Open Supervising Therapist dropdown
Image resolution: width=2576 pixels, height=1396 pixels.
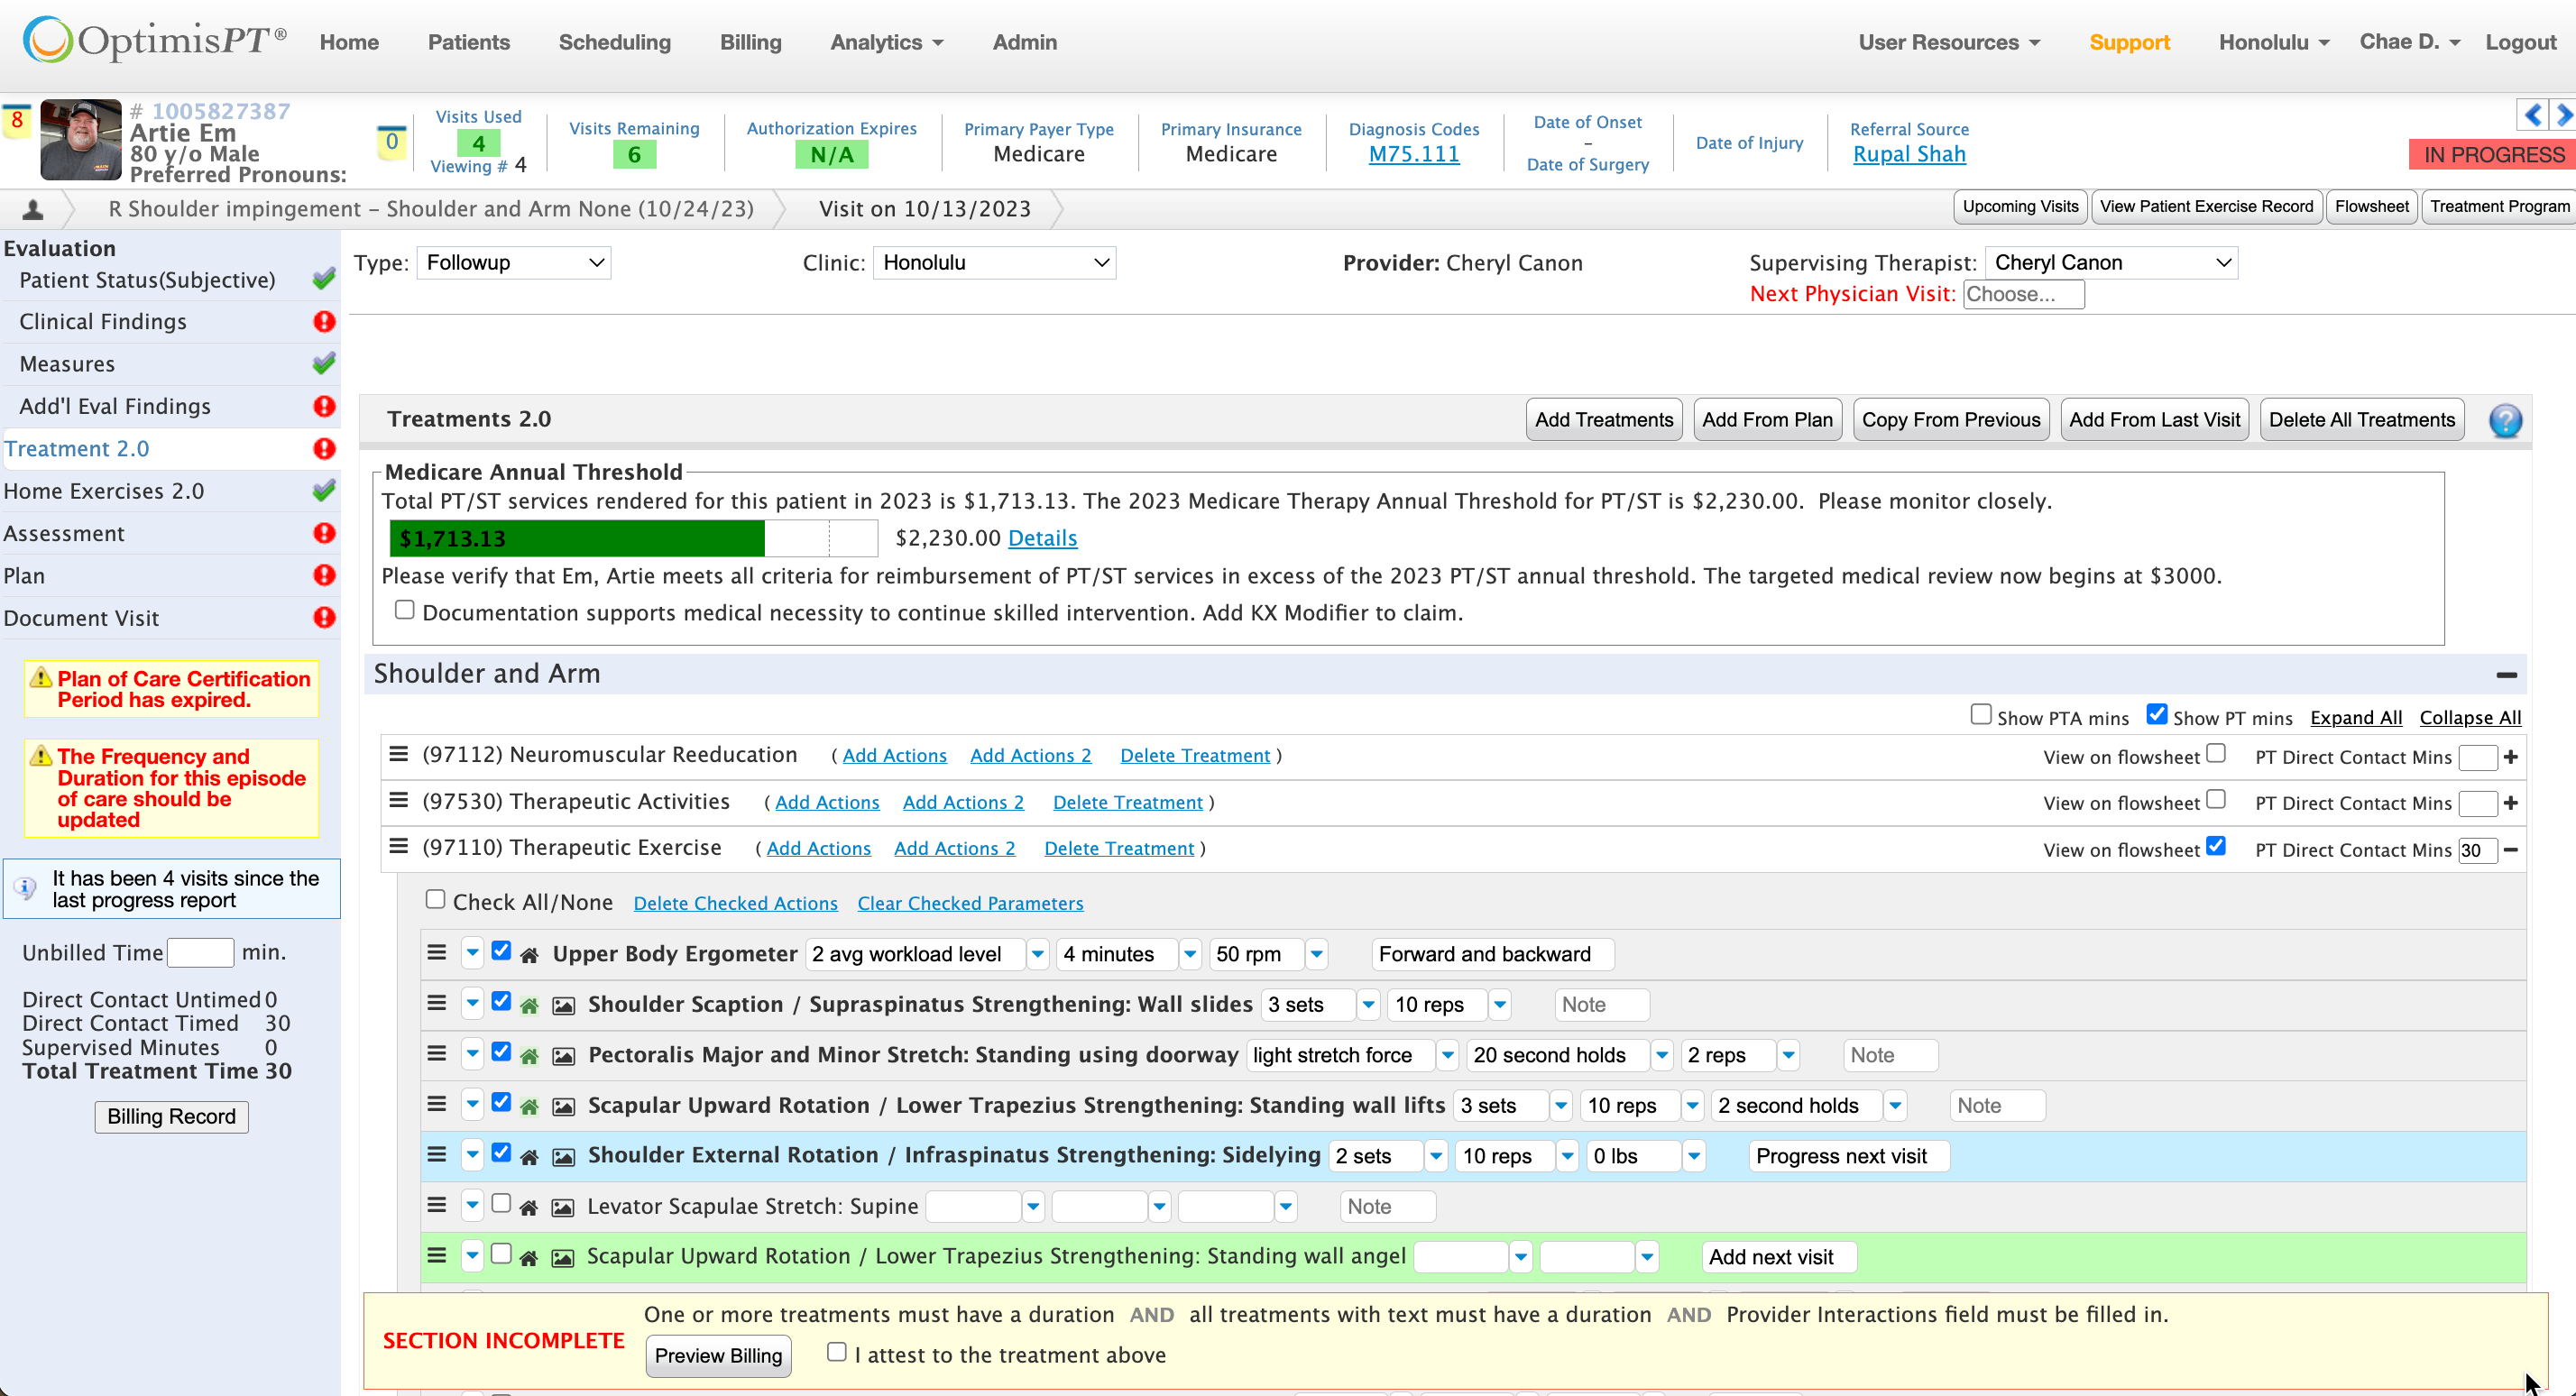click(2110, 263)
